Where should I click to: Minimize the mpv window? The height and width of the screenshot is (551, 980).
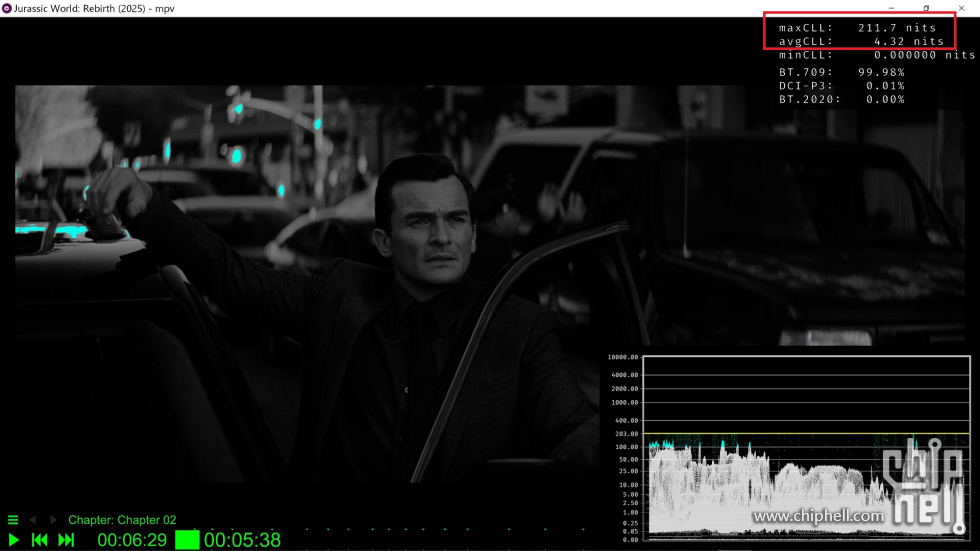[x=891, y=8]
